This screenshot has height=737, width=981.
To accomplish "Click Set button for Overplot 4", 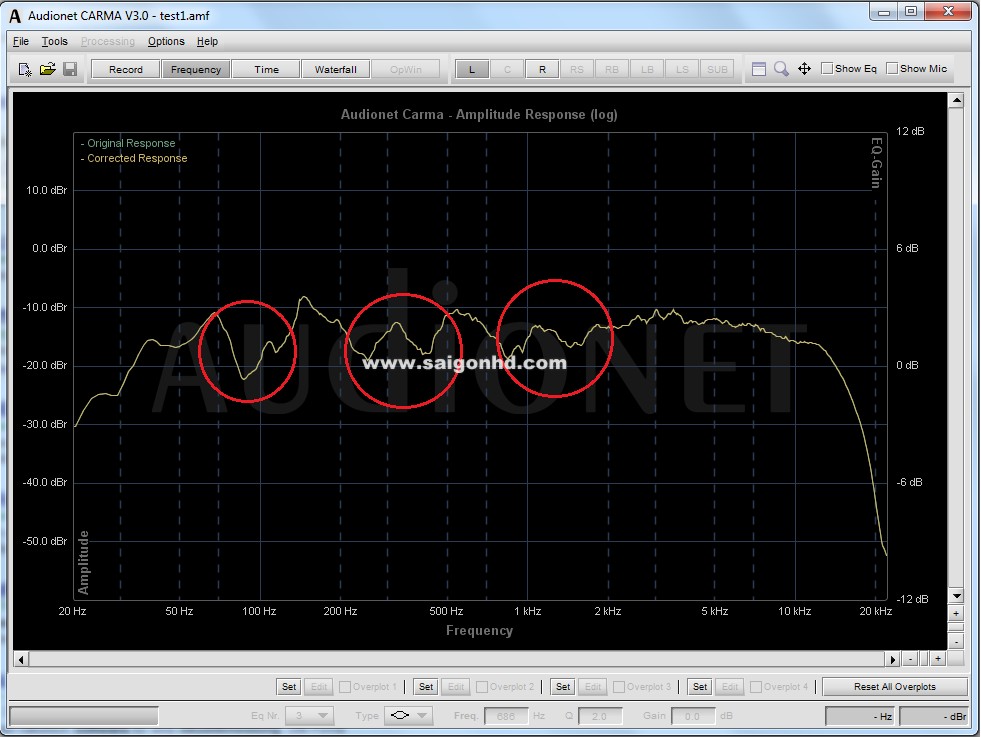I will click(x=700, y=687).
